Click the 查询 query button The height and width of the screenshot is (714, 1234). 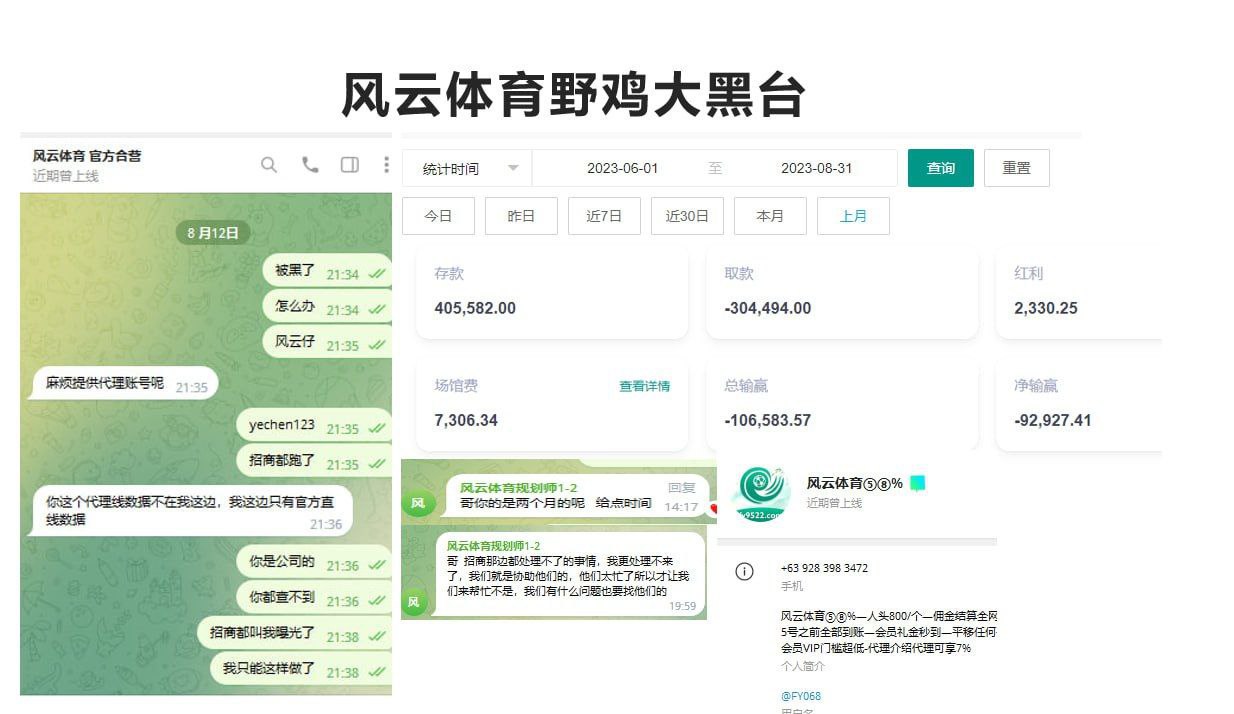point(940,167)
